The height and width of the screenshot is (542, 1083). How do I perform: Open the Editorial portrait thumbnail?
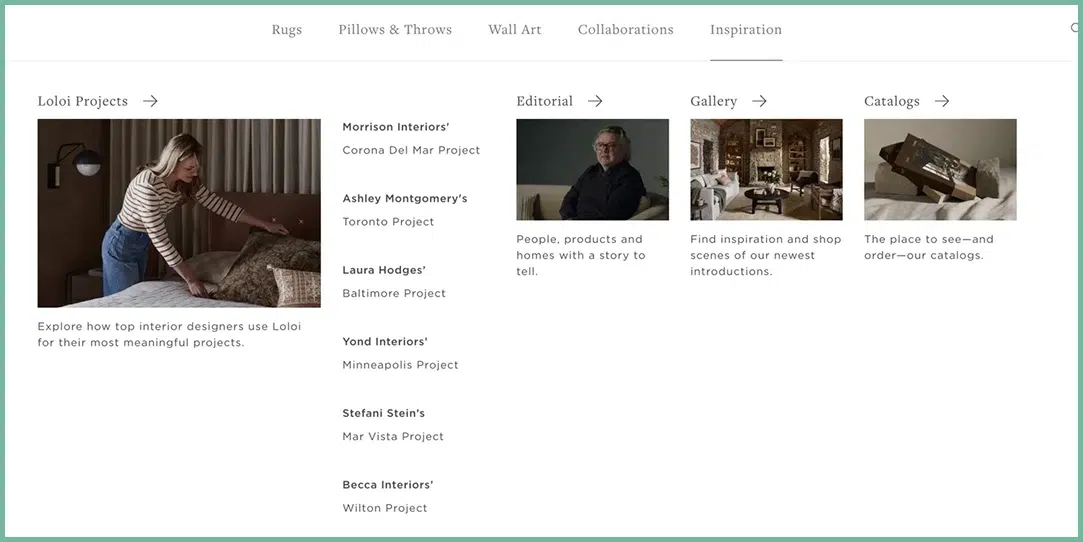pos(592,170)
